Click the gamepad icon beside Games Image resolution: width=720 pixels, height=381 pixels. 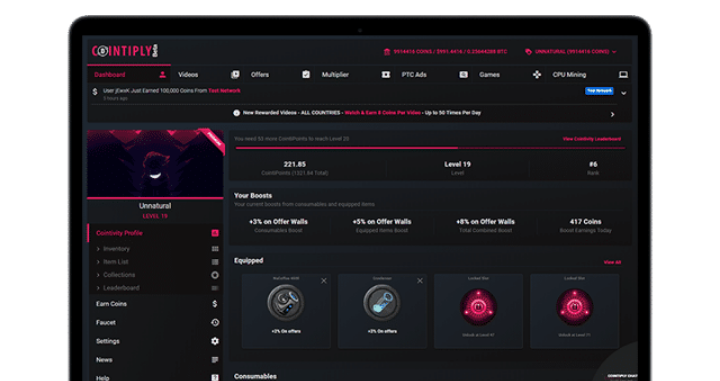pyautogui.click(x=537, y=74)
